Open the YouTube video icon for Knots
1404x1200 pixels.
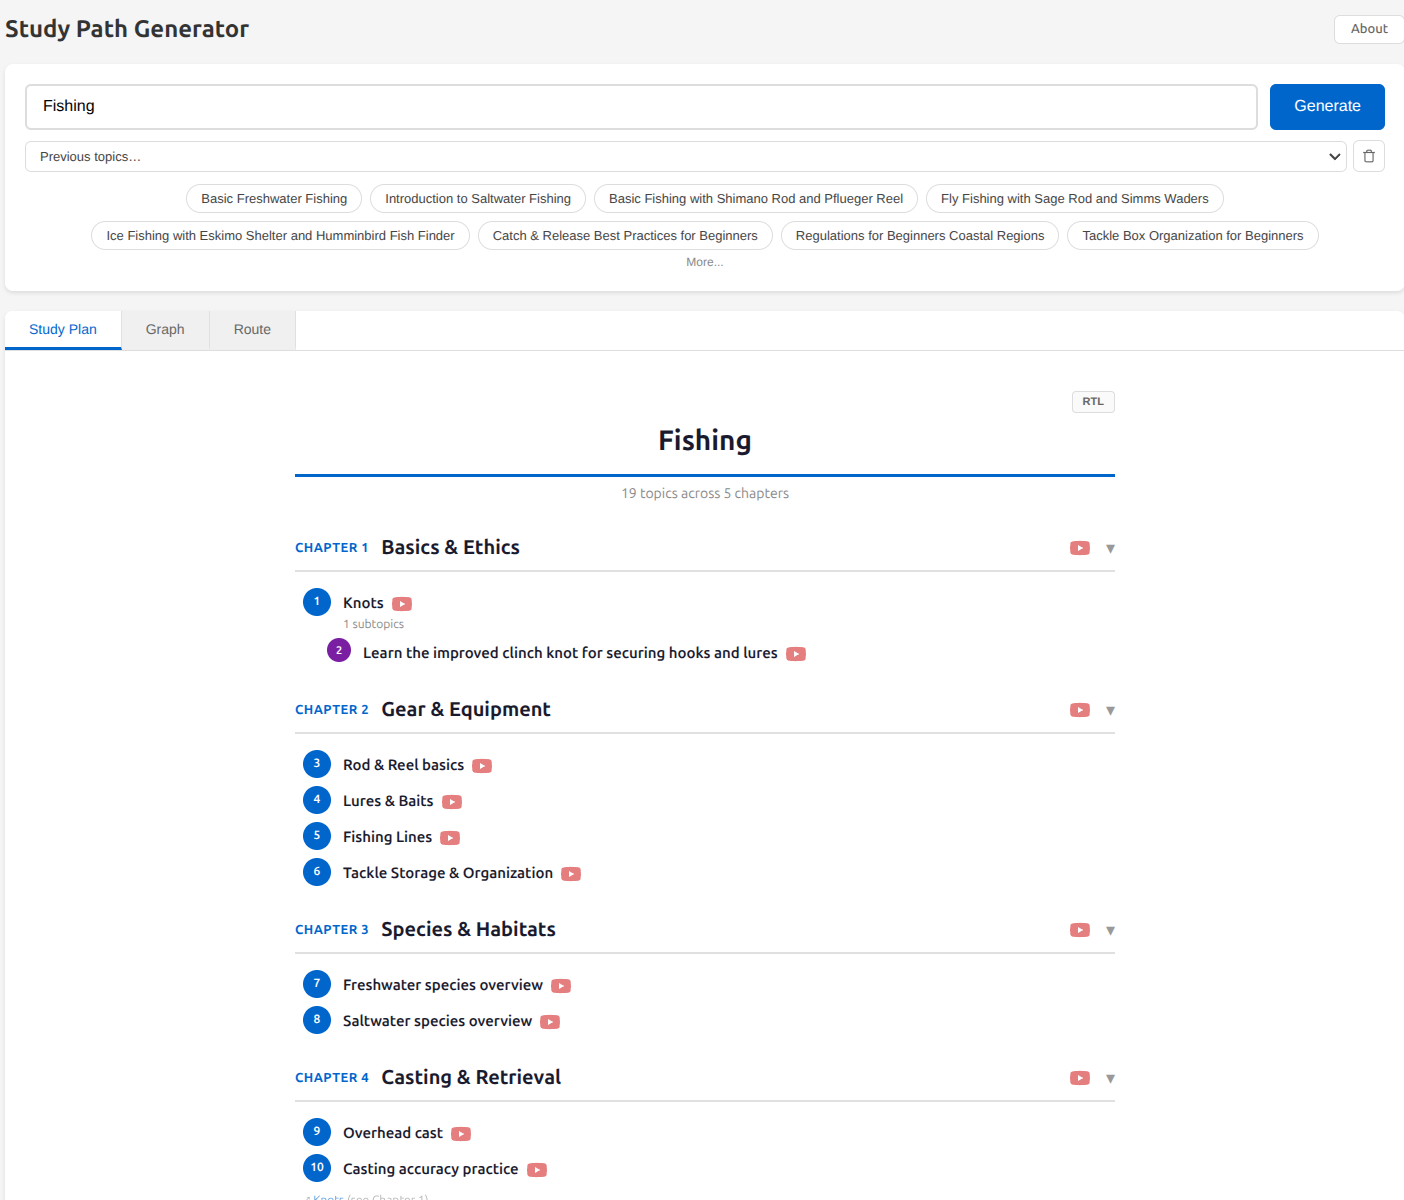(402, 604)
